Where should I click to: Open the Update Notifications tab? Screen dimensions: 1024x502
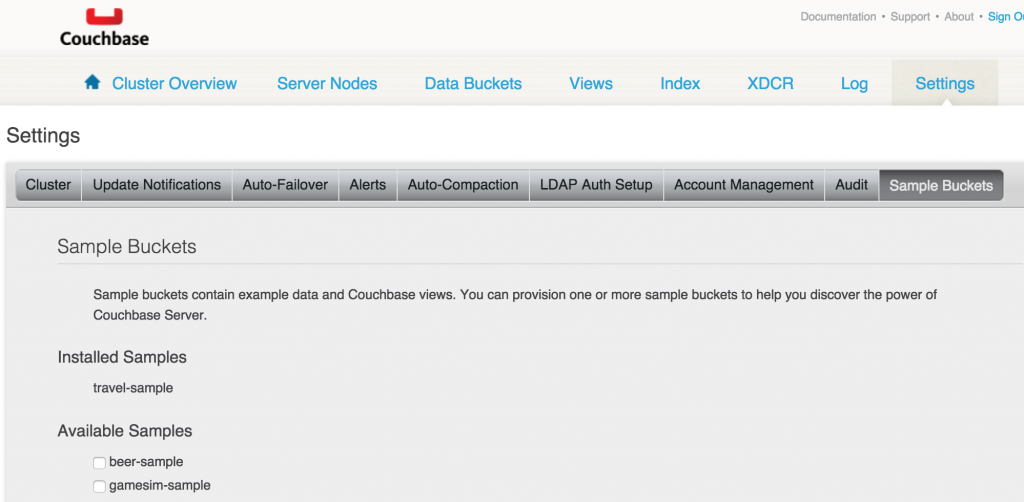tap(157, 185)
